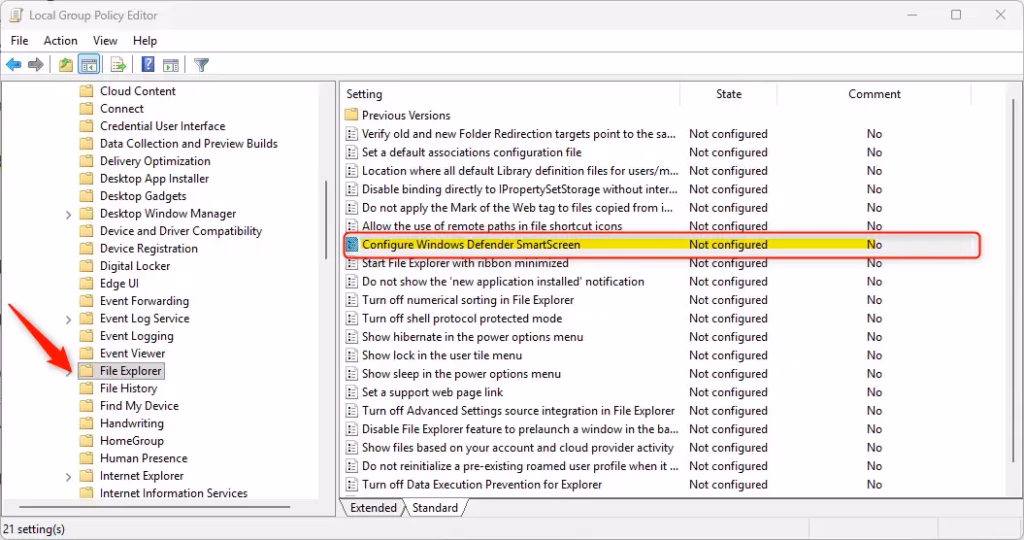Select the File Explorer folder in tree
This screenshot has height=540, width=1024.
pyautogui.click(x=130, y=371)
